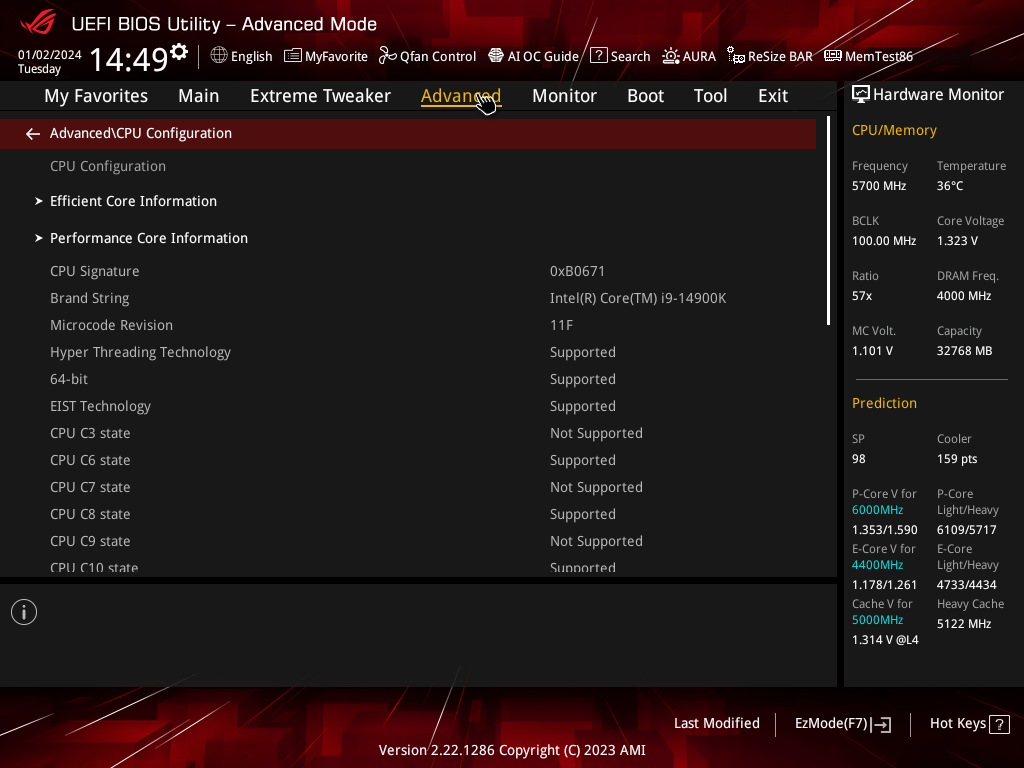Select the Microcode Revision row

pos(408,325)
